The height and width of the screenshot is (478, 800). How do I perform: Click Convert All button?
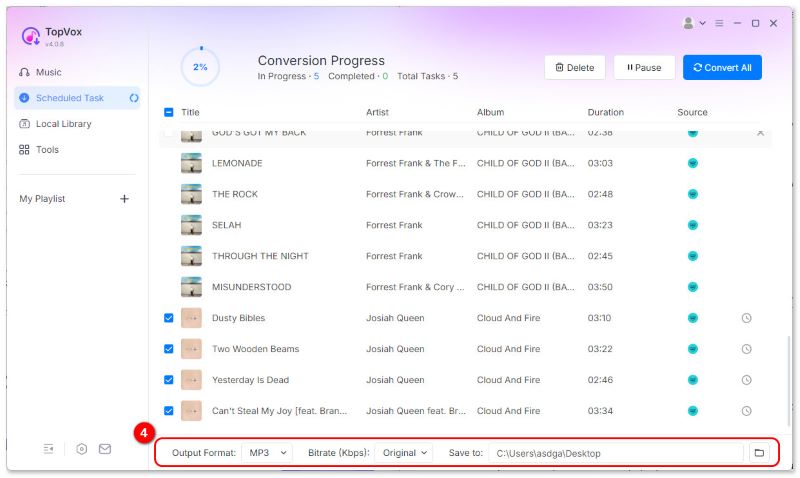pyautogui.click(x=722, y=67)
